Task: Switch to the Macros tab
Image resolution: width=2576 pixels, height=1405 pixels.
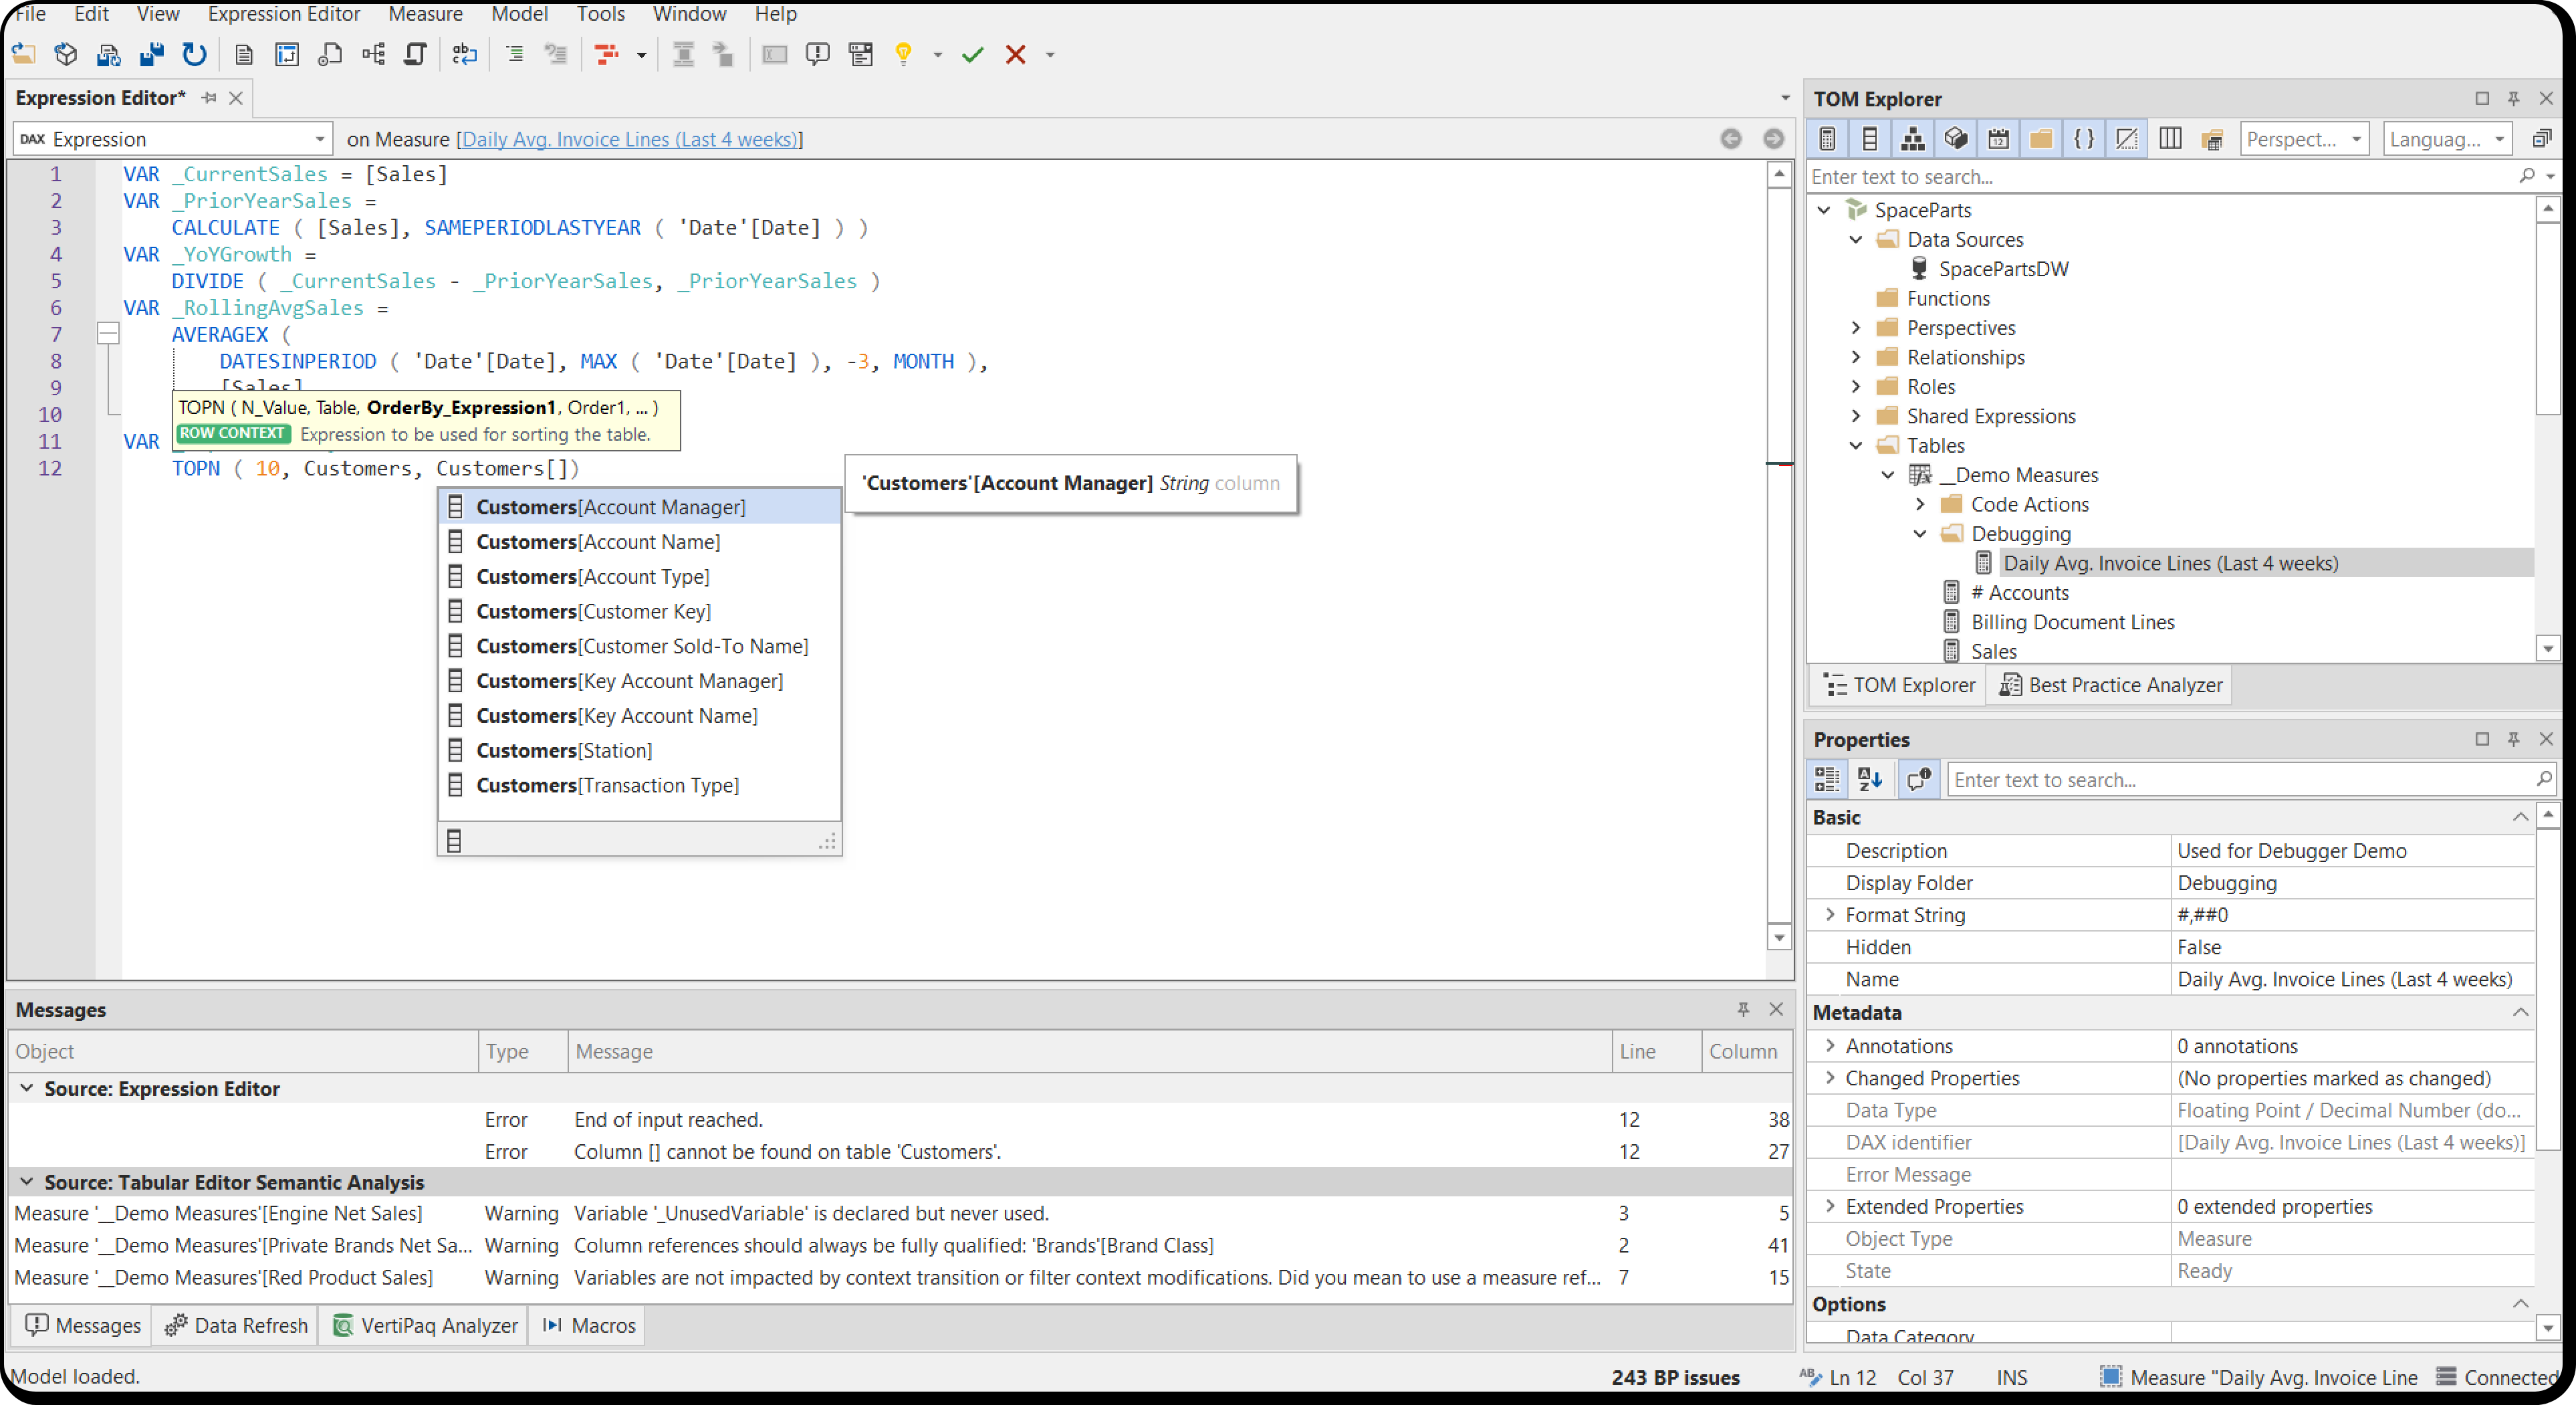Action: pyautogui.click(x=588, y=1325)
